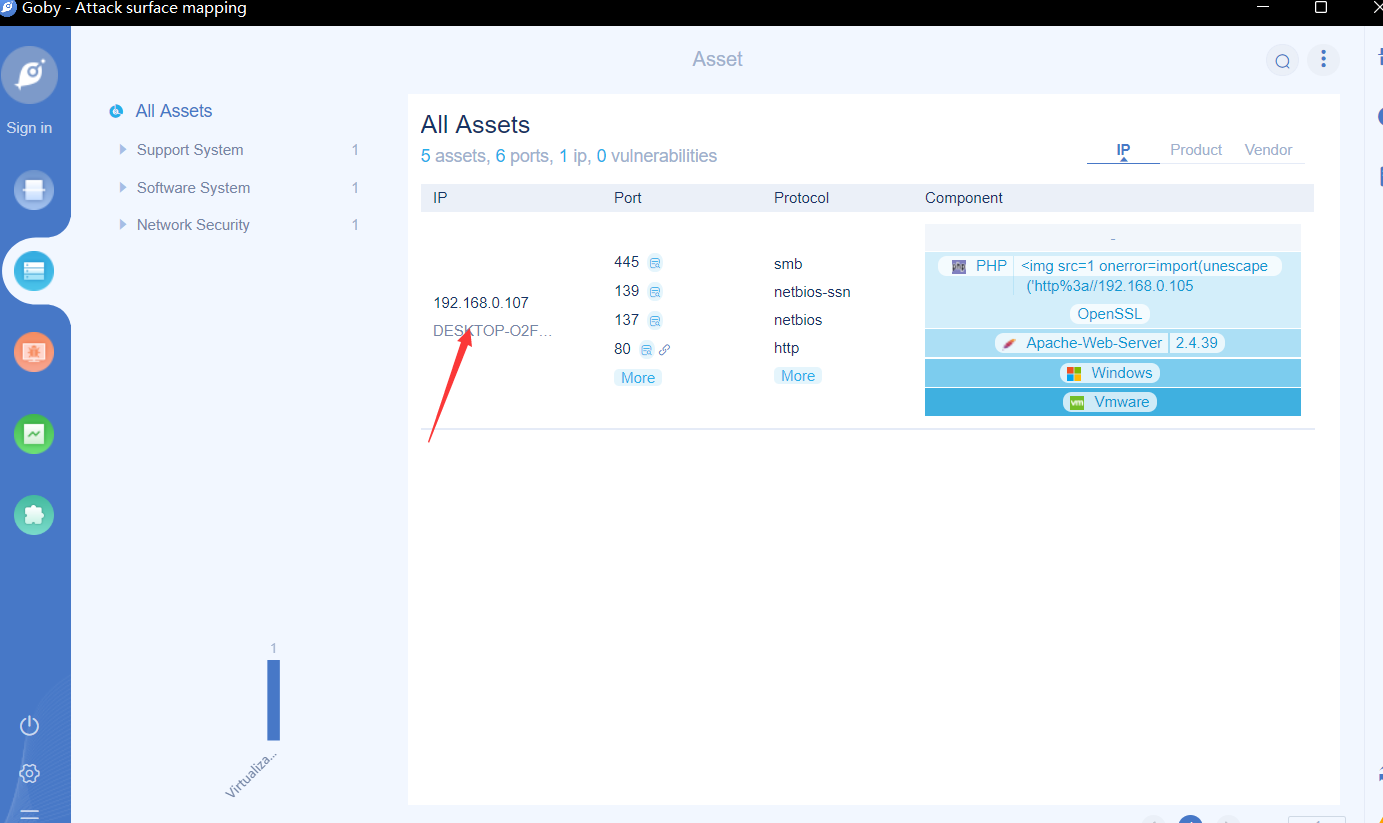Click the Component column header
1383x823 pixels.
pyautogui.click(x=964, y=198)
